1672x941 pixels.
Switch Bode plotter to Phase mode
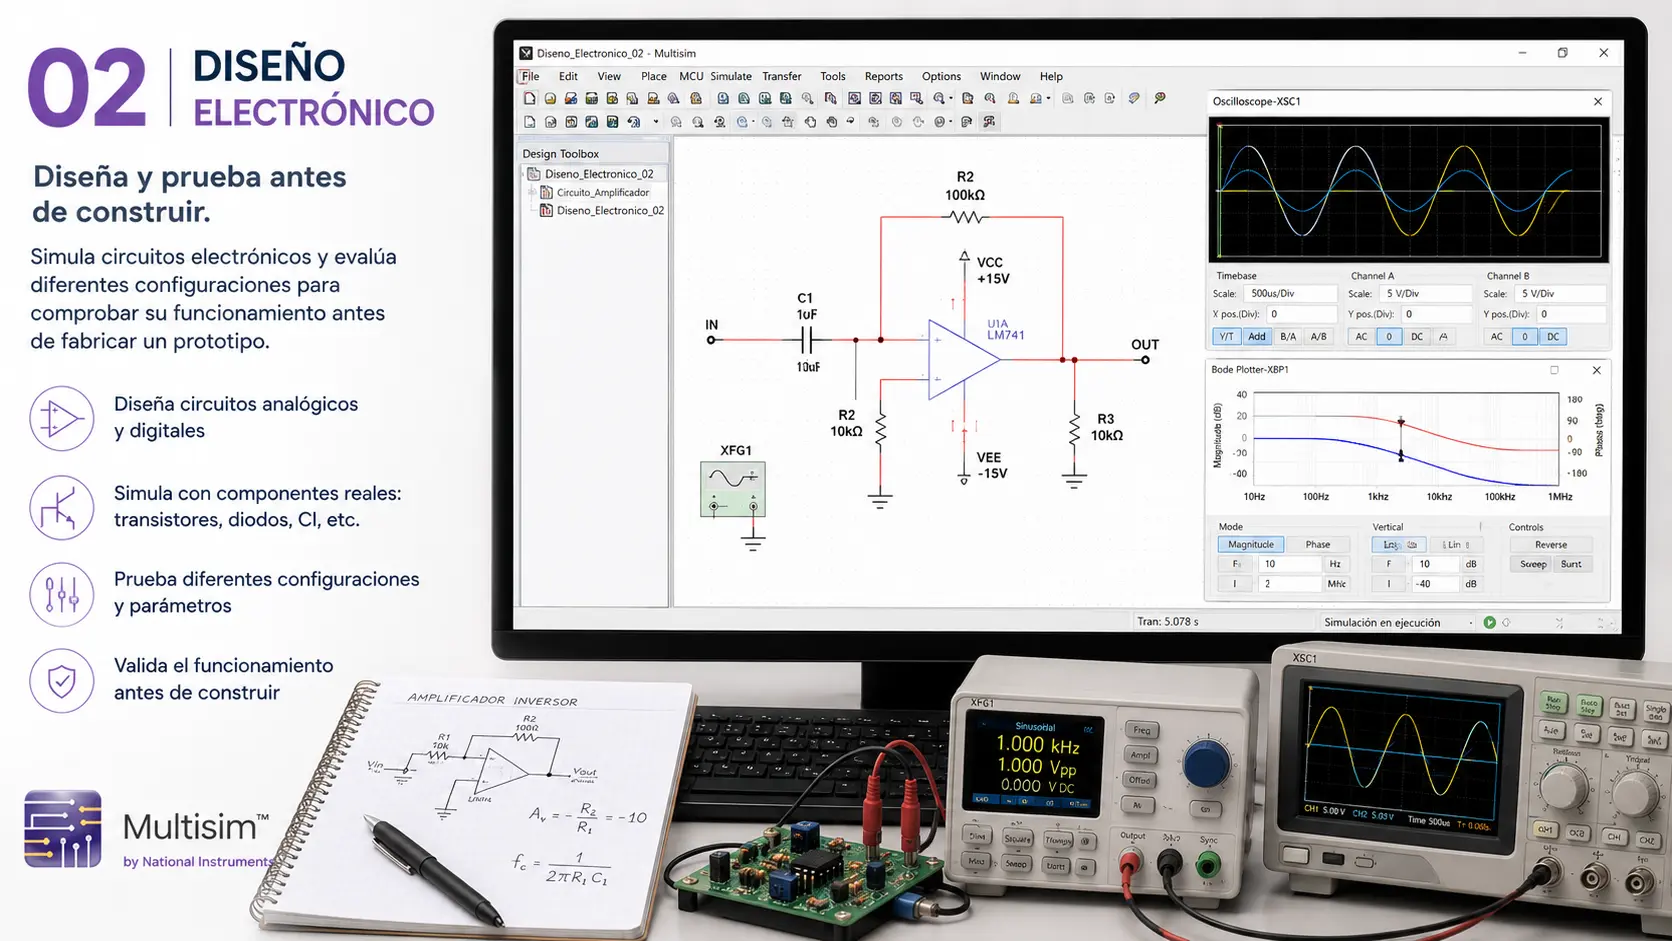[1318, 545]
